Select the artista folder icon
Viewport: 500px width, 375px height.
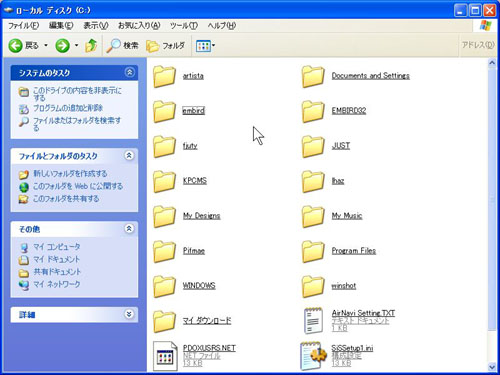coord(164,76)
